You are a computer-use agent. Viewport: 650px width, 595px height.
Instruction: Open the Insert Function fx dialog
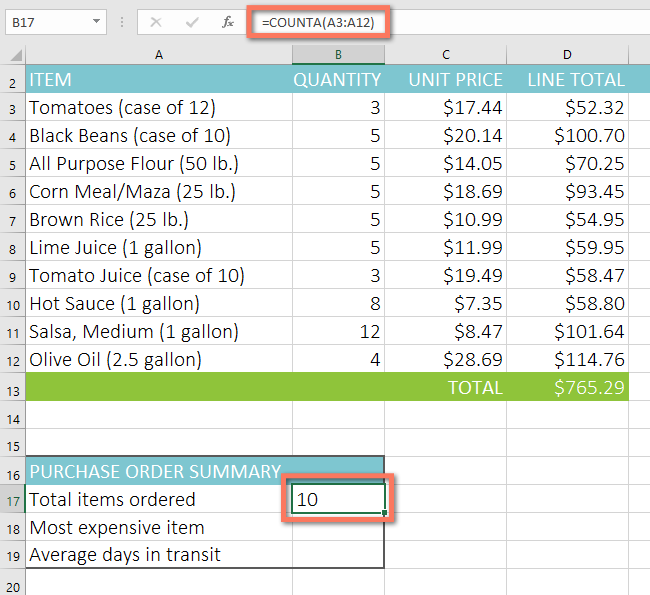pyautogui.click(x=227, y=21)
